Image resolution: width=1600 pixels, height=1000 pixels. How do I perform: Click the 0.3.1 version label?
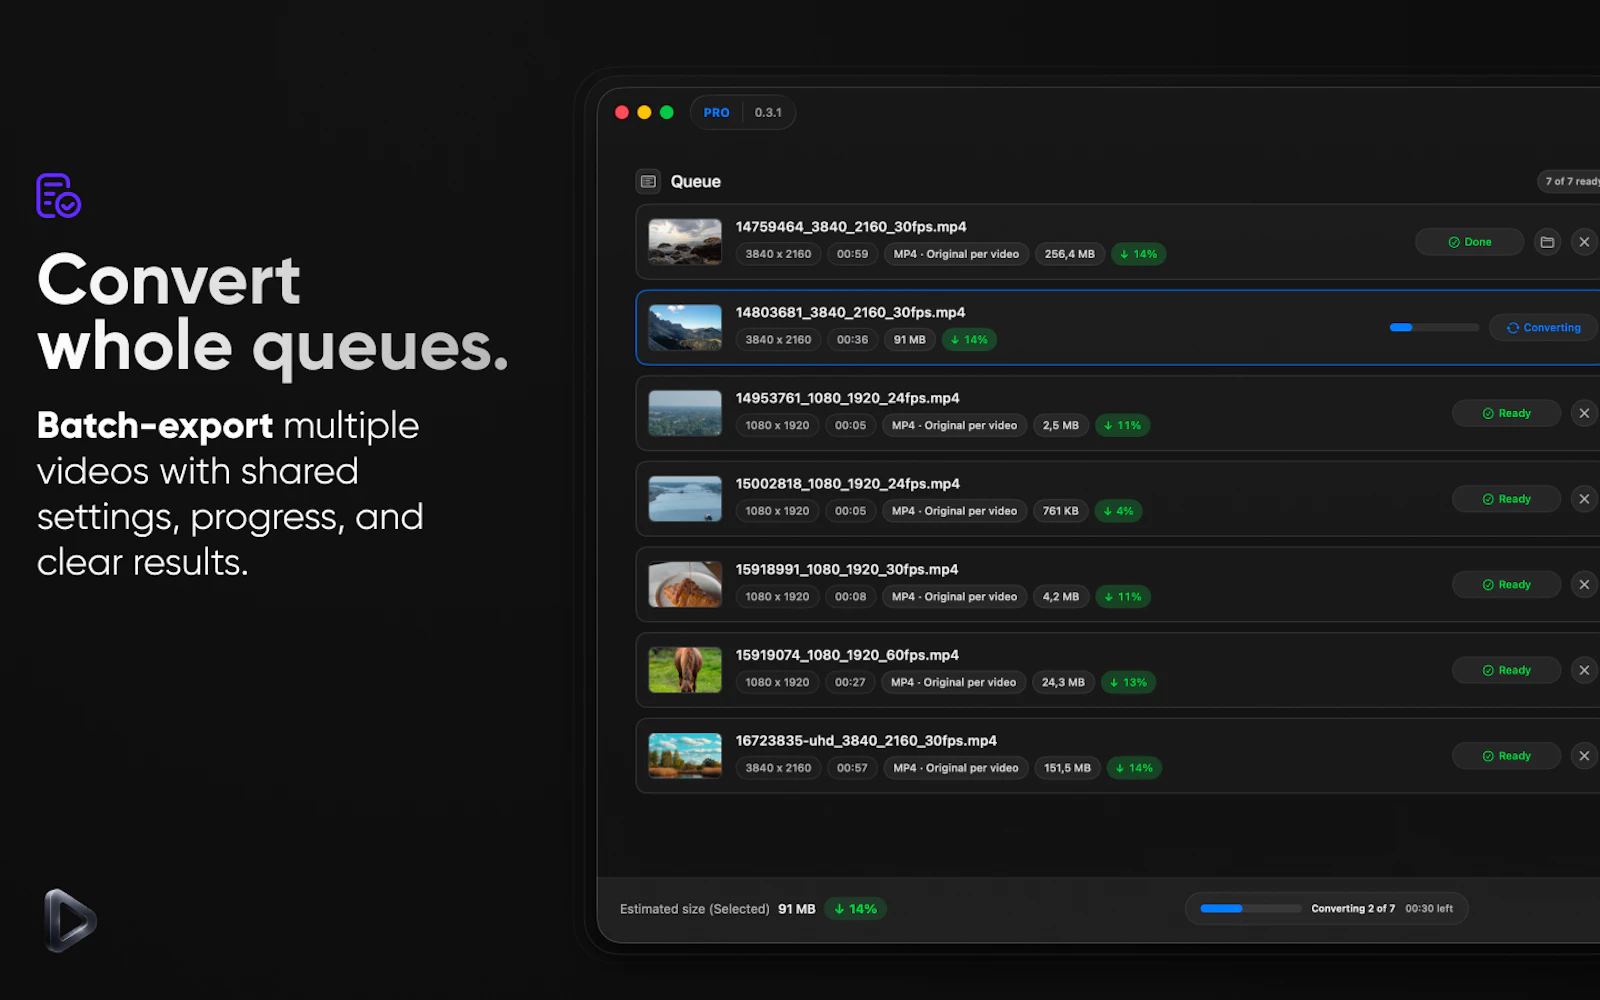pyautogui.click(x=768, y=113)
